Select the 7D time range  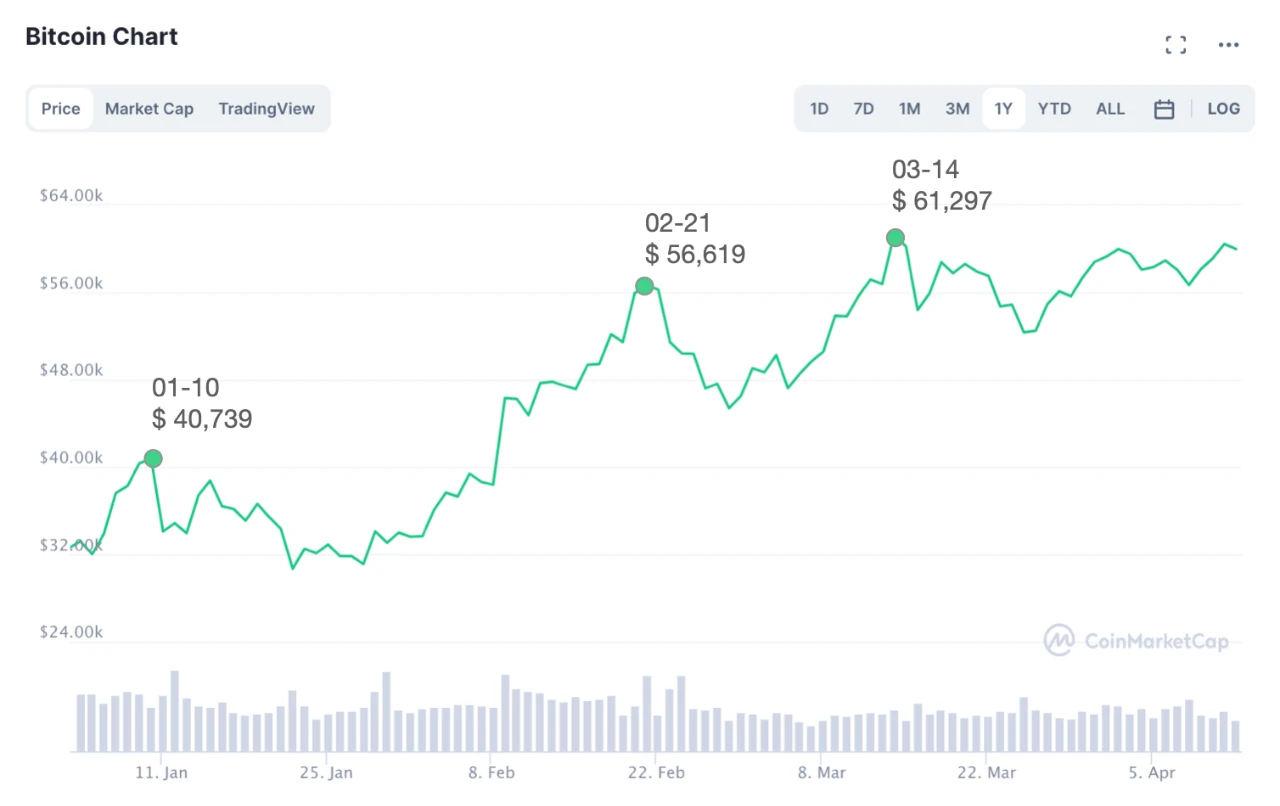pyautogui.click(x=864, y=109)
